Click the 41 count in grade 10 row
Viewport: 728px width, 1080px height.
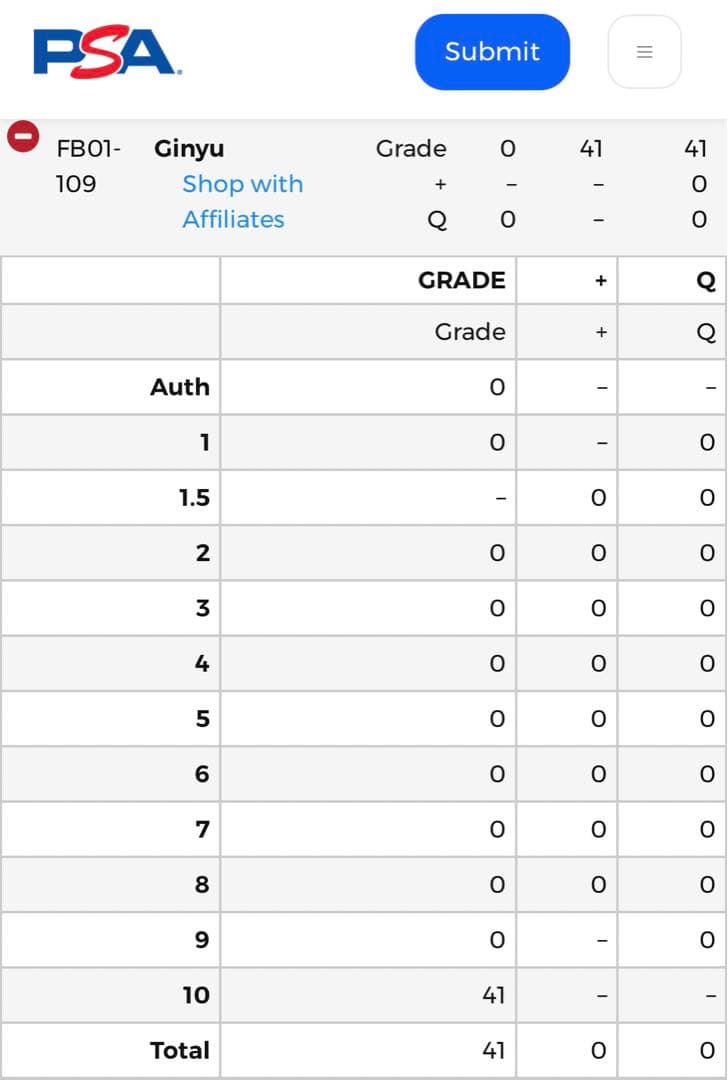[x=493, y=995]
